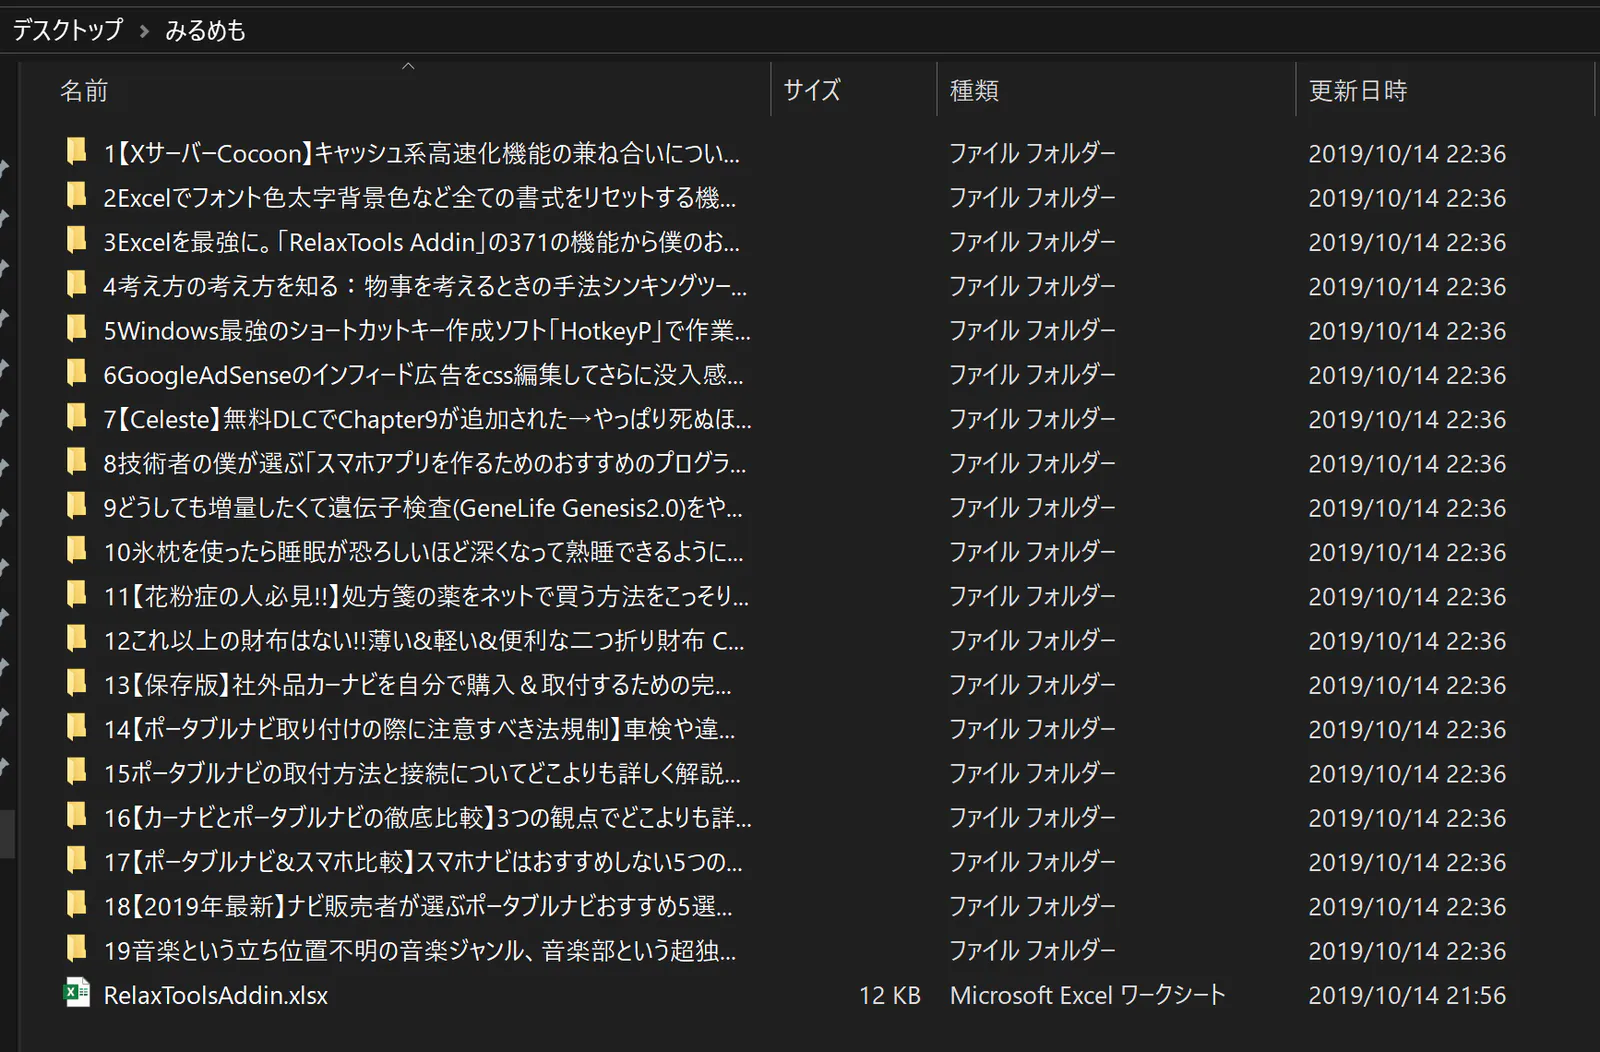1600x1052 pixels.
Task: Click folder icon of 8技術者の僕が選ぶ row
Action: pyautogui.click(x=76, y=462)
